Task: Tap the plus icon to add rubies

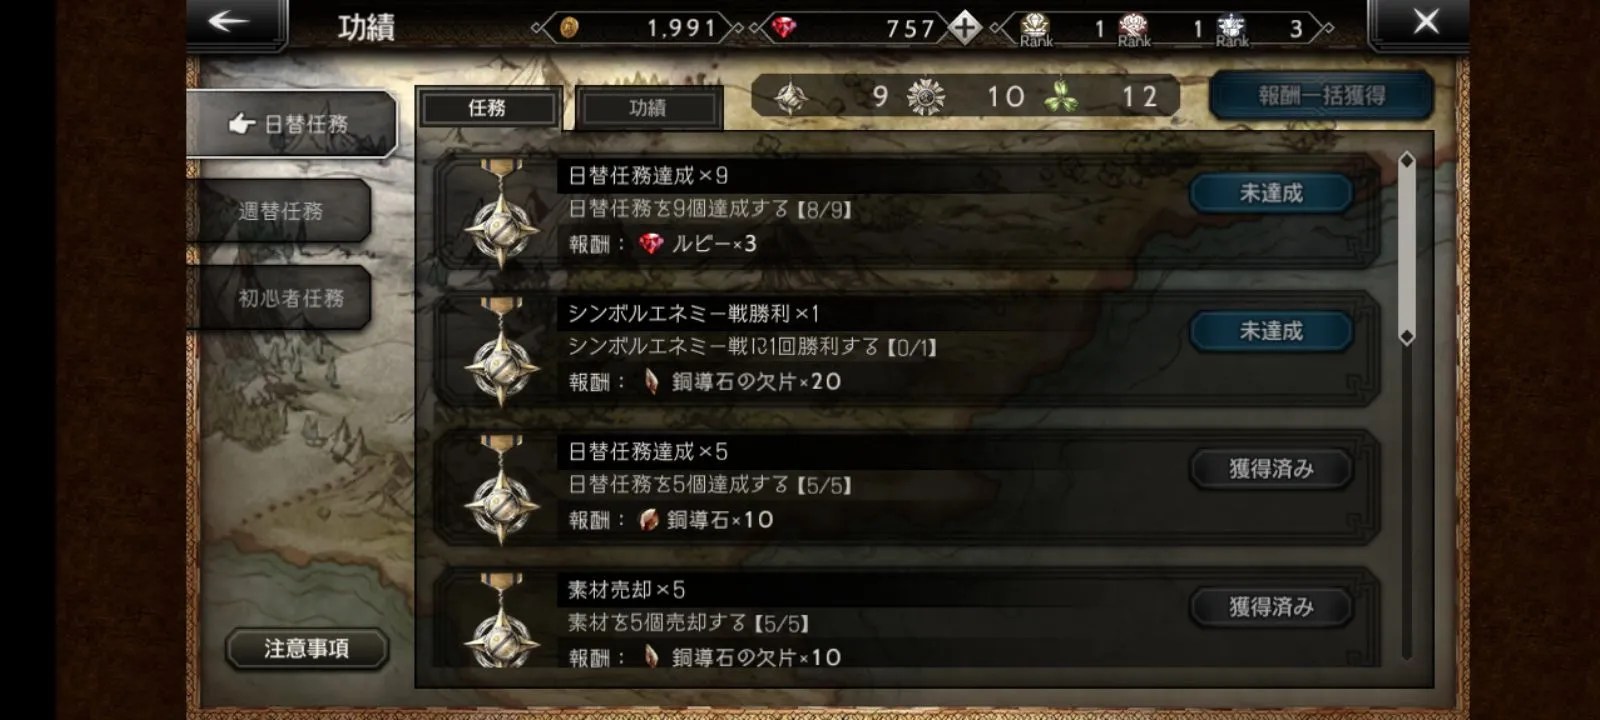Action: [x=964, y=27]
